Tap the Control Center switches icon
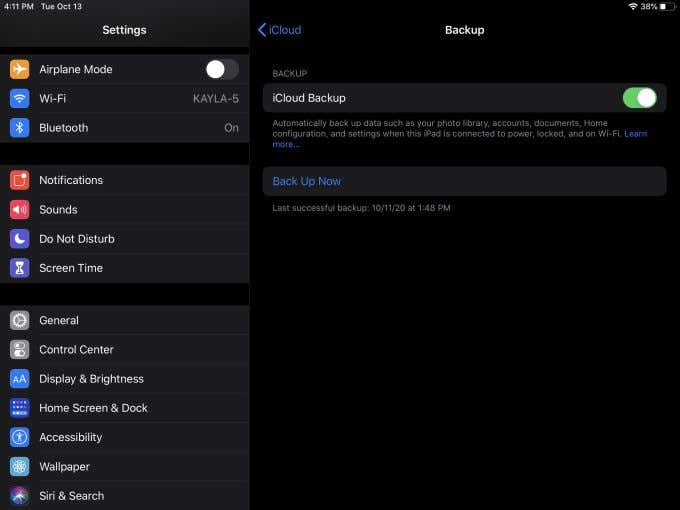This screenshot has width=680, height=510. coord(20,350)
